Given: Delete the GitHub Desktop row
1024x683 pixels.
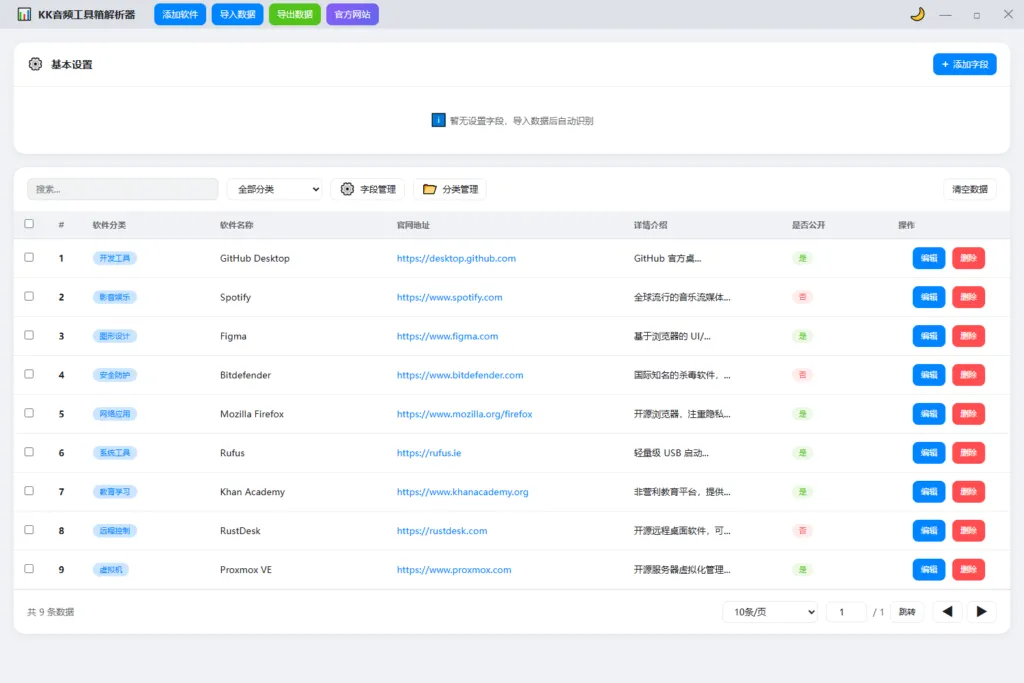Looking at the screenshot, I should click(968, 258).
